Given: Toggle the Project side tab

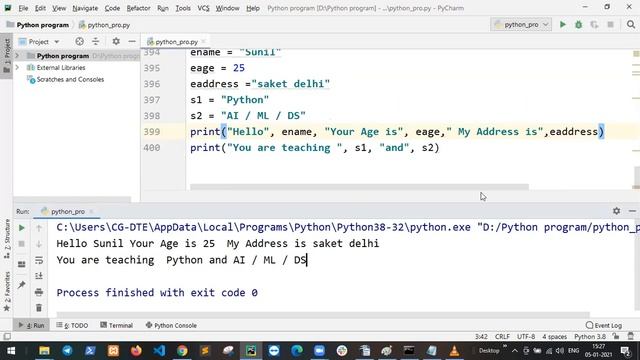Looking at the screenshot, I should tap(7, 56).
